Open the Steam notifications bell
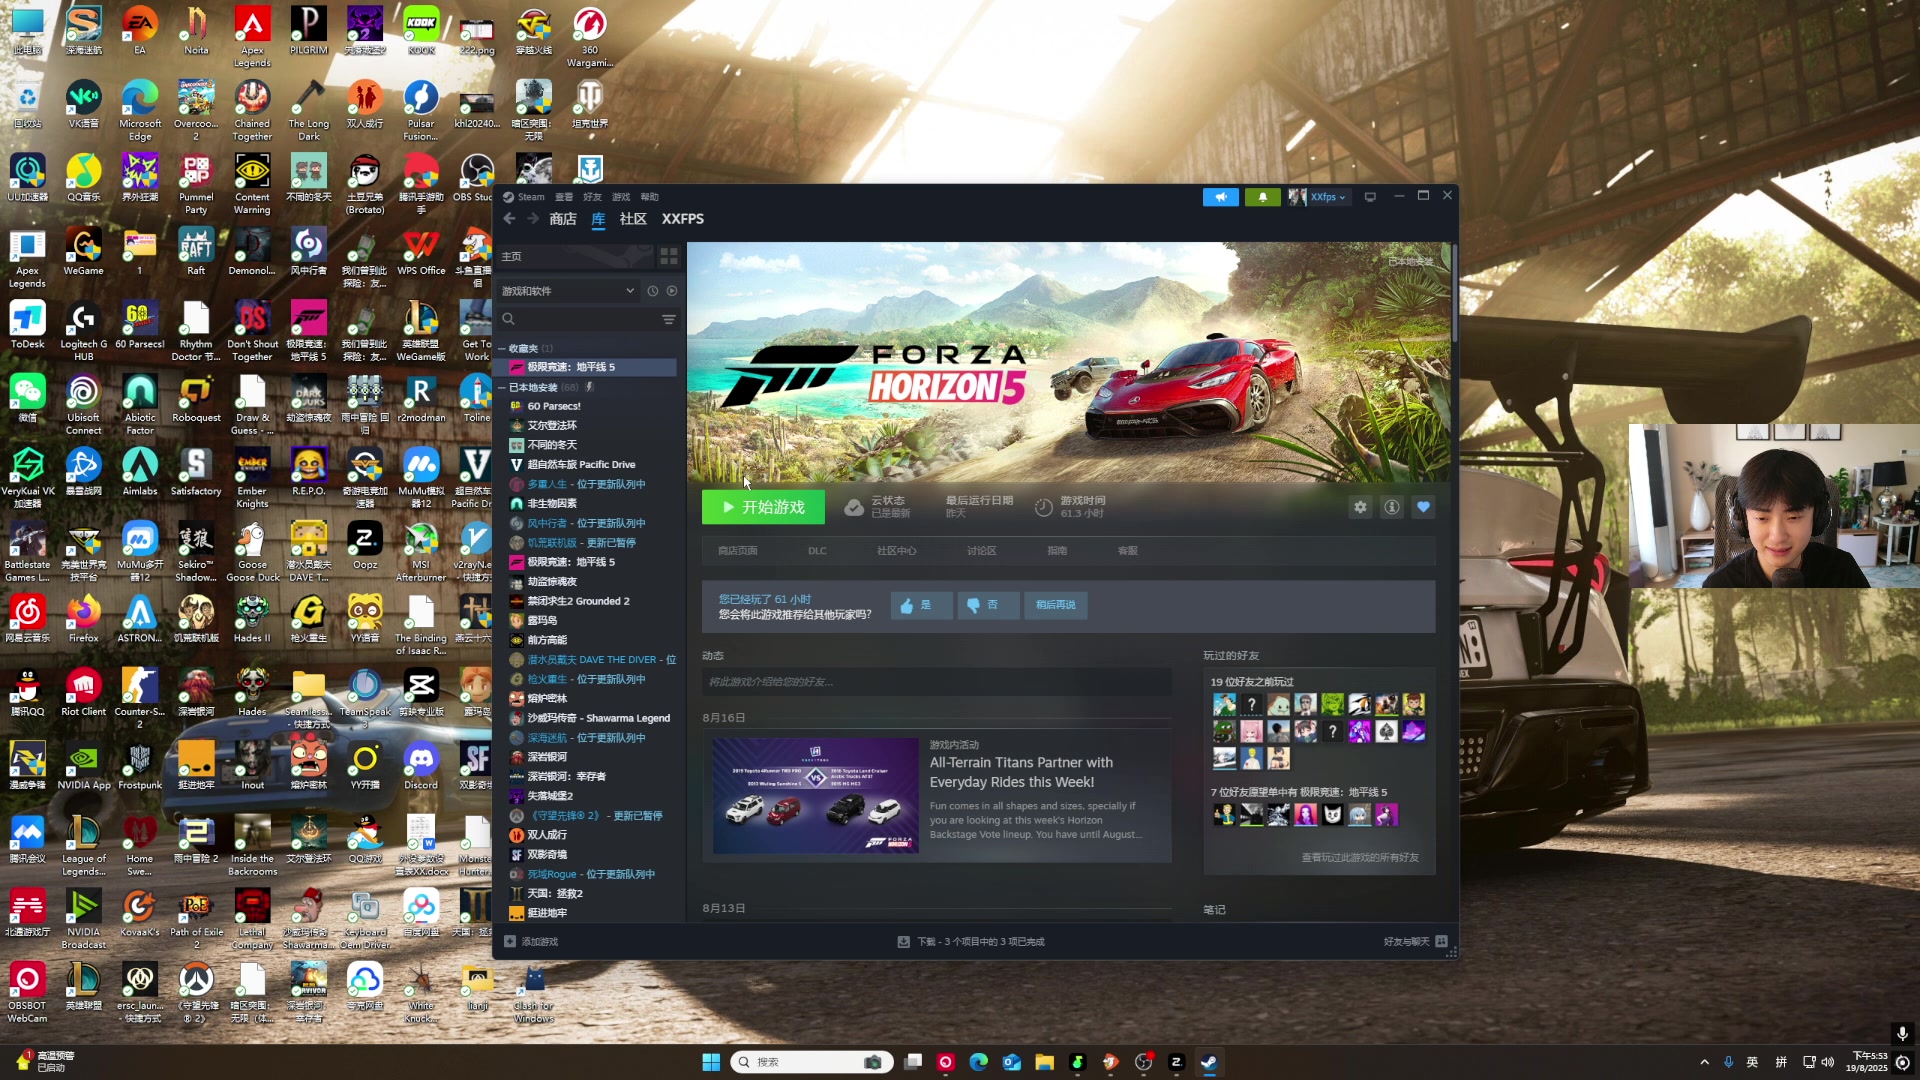Screen dimensions: 1920x1080 [x=1262, y=197]
